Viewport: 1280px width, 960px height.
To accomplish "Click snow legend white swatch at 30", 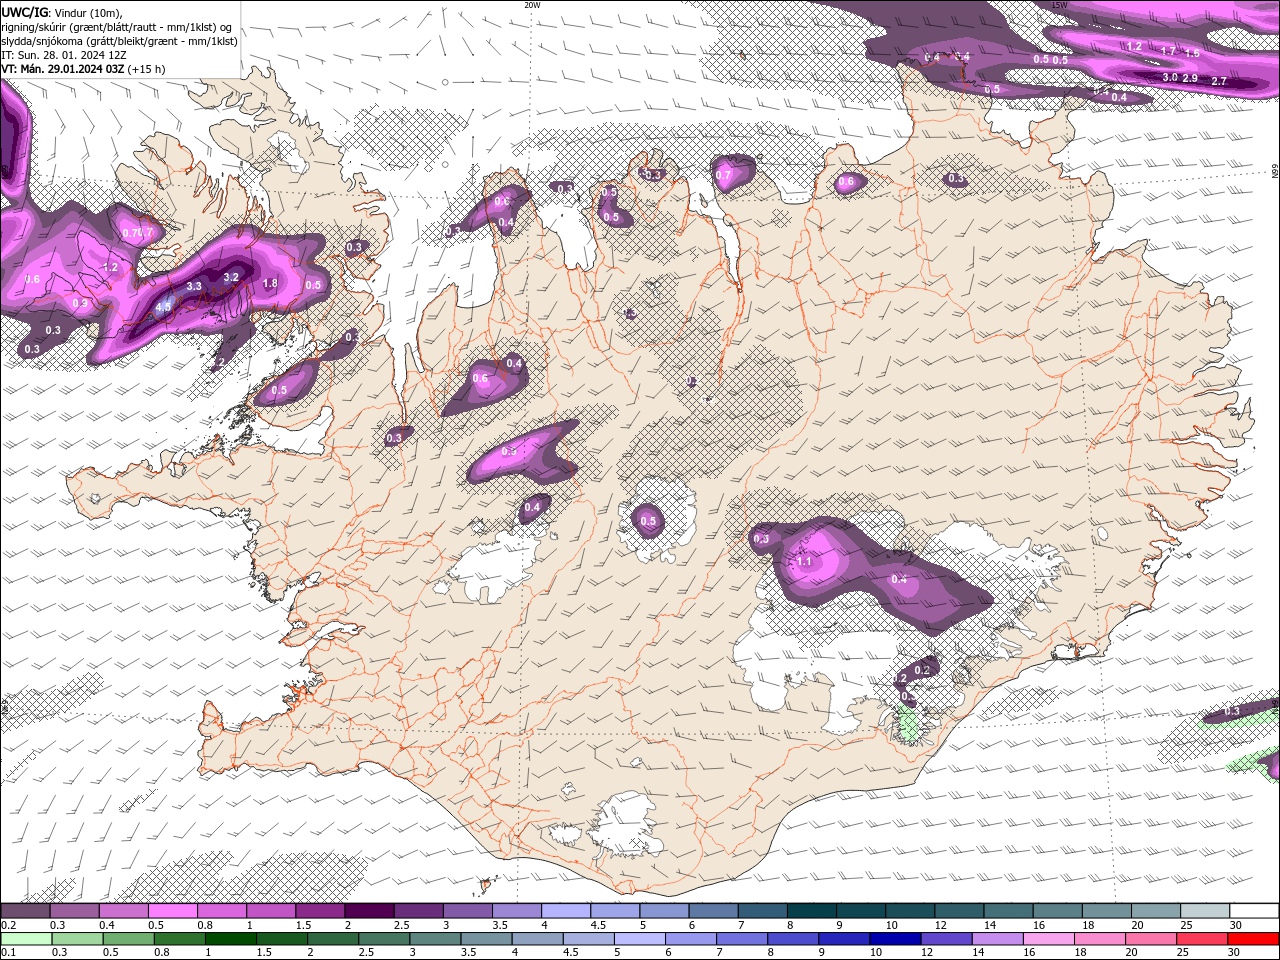I will 1254,911.
